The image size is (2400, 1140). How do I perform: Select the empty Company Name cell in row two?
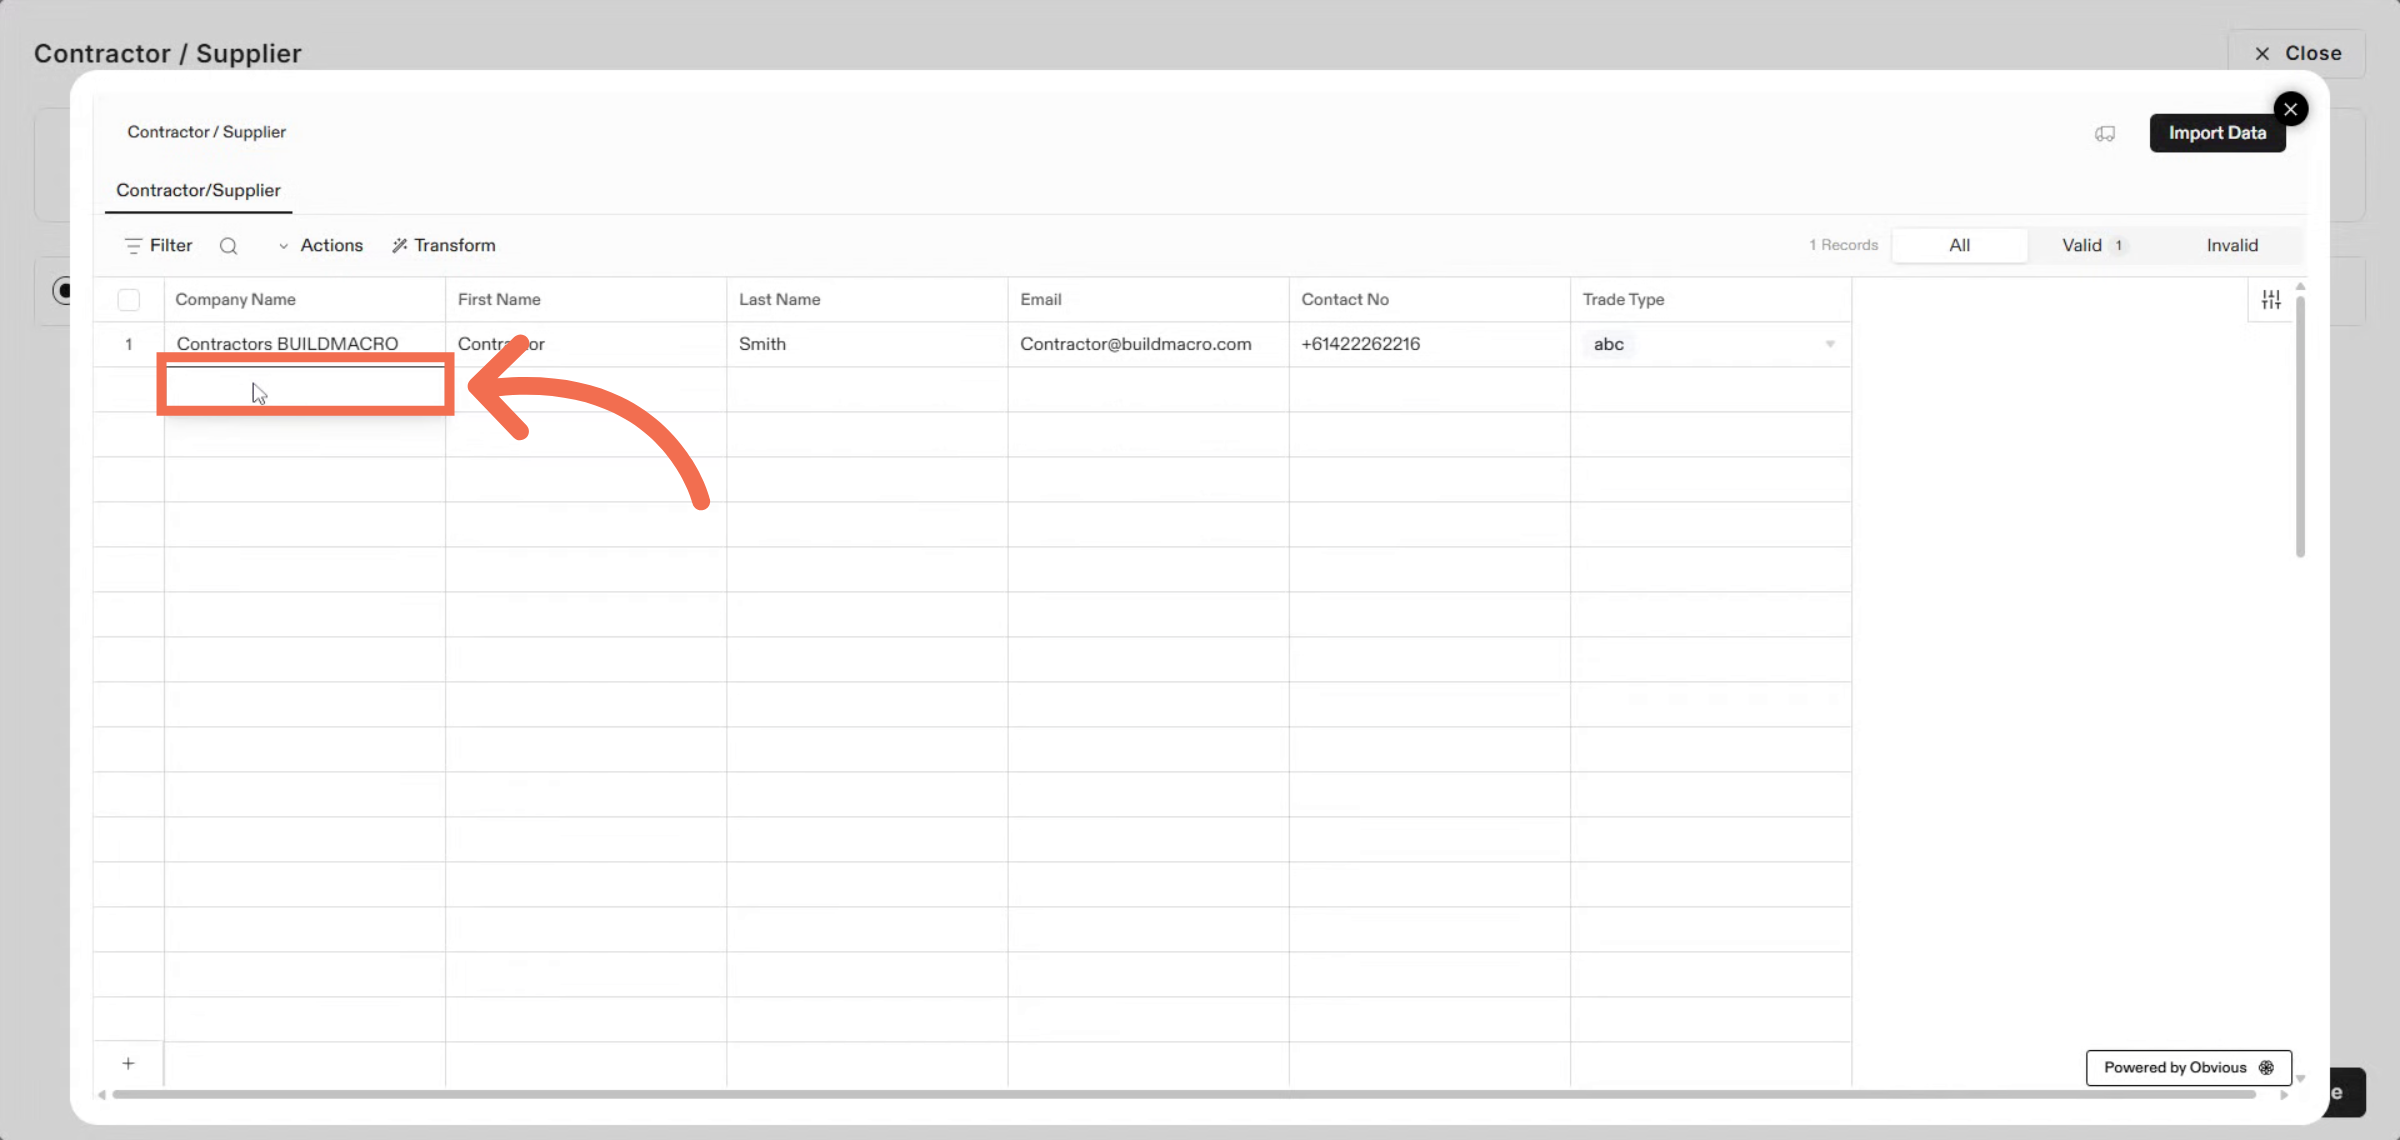tap(305, 389)
